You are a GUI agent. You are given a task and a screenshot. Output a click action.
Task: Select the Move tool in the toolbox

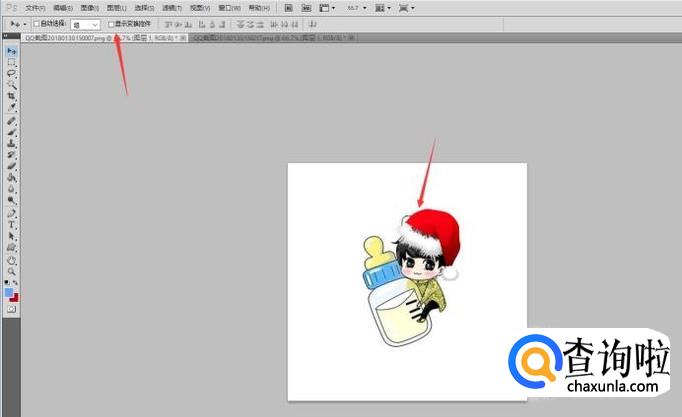point(12,51)
